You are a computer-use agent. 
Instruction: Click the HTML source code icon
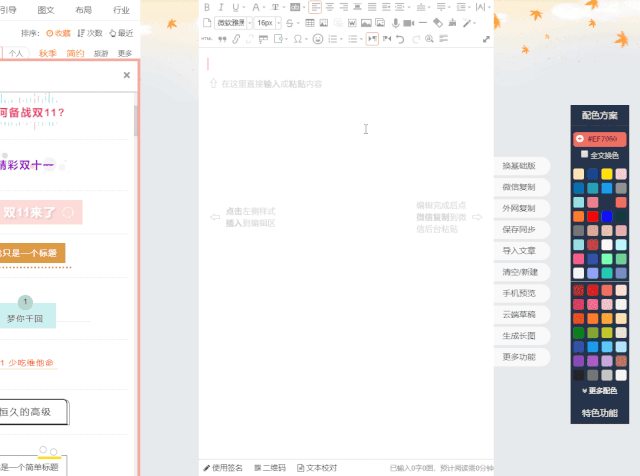207,39
